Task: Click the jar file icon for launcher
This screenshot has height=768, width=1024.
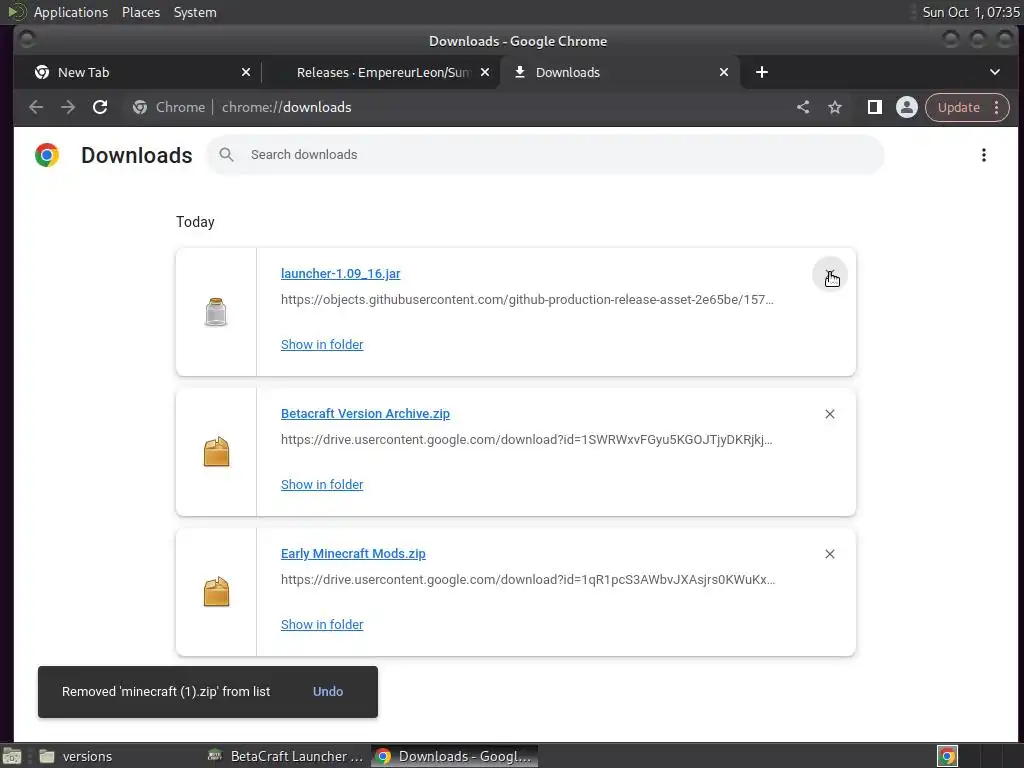Action: click(x=216, y=312)
